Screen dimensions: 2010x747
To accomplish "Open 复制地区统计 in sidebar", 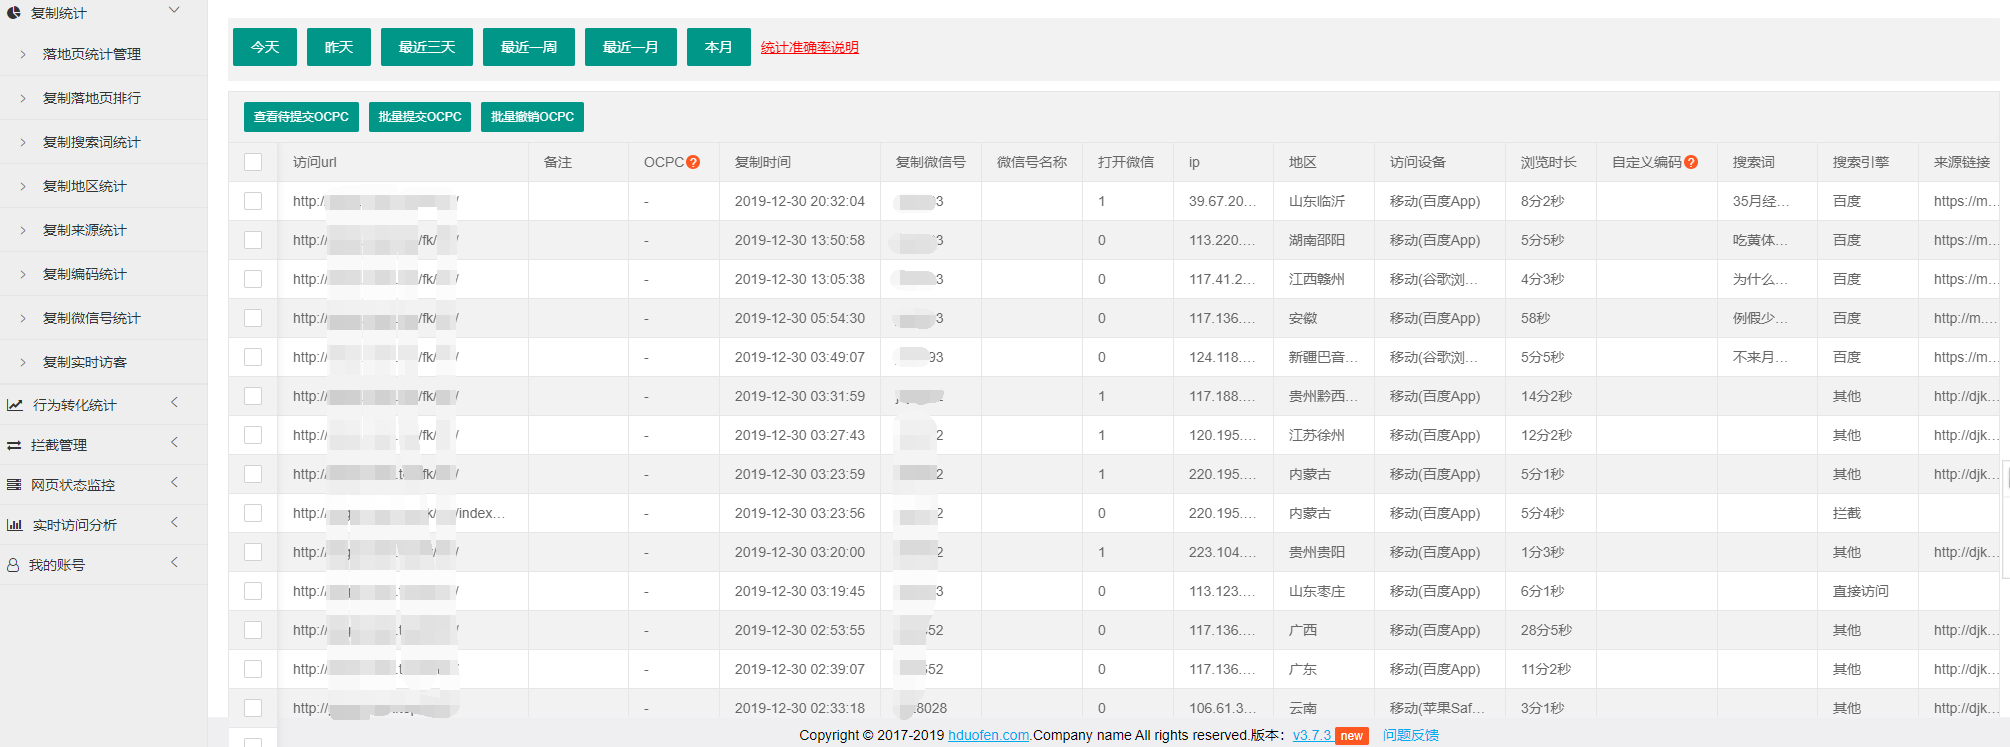I will coord(85,186).
